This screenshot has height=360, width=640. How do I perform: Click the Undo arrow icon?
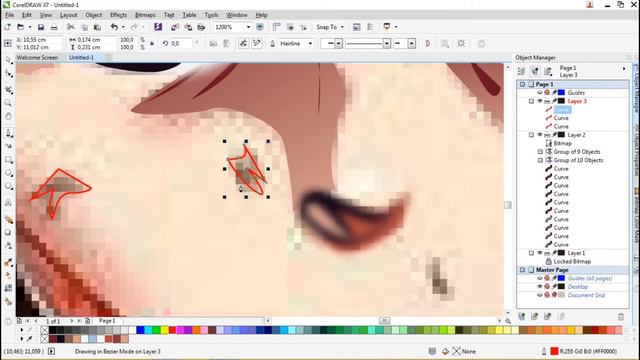point(114,27)
